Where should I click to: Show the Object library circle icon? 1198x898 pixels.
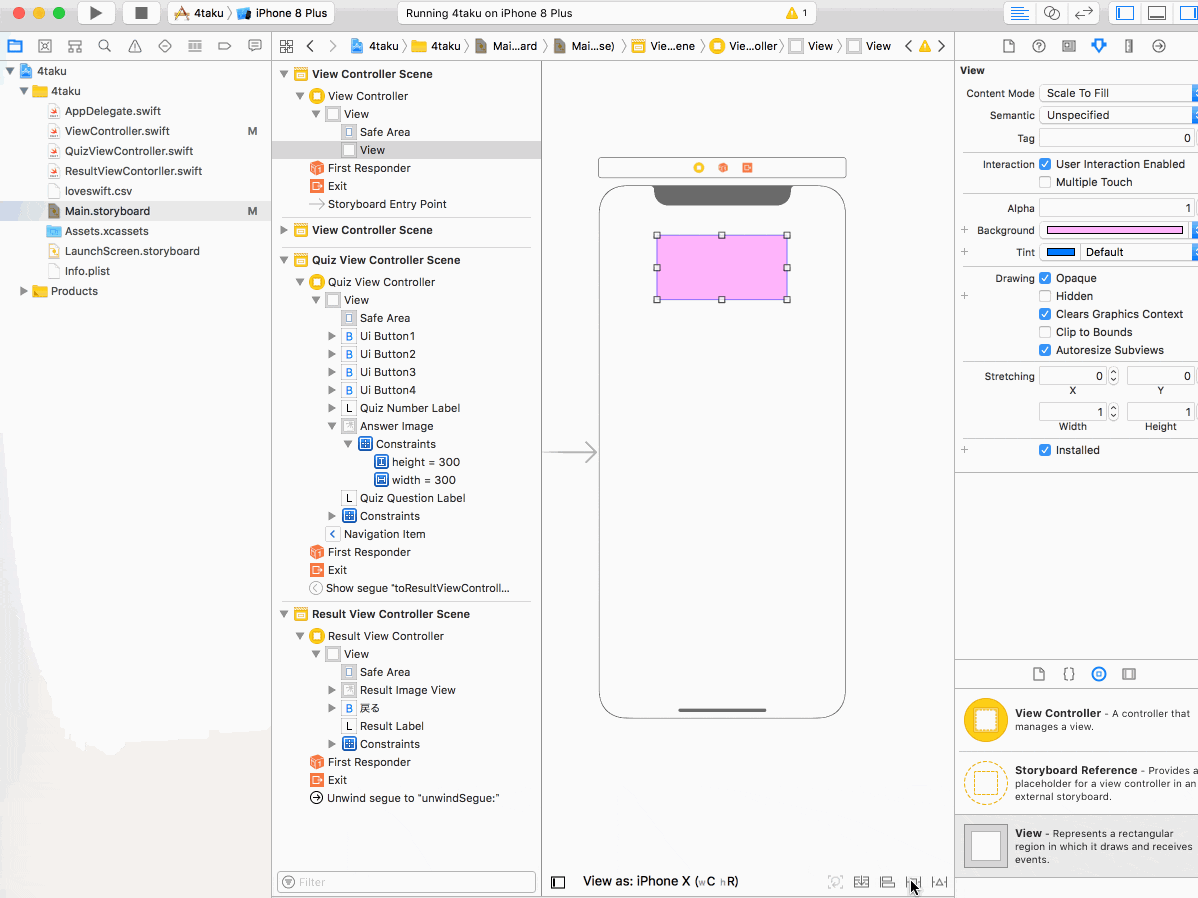tap(1099, 673)
